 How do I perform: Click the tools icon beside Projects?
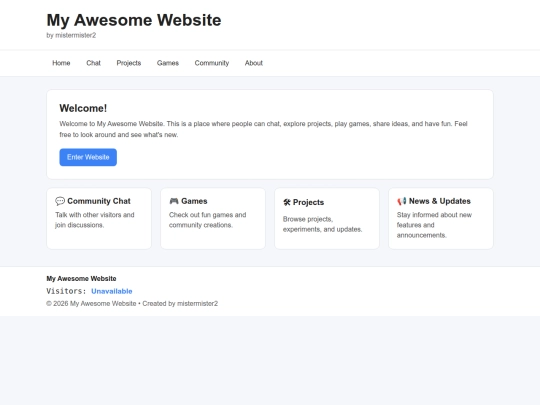click(287, 202)
